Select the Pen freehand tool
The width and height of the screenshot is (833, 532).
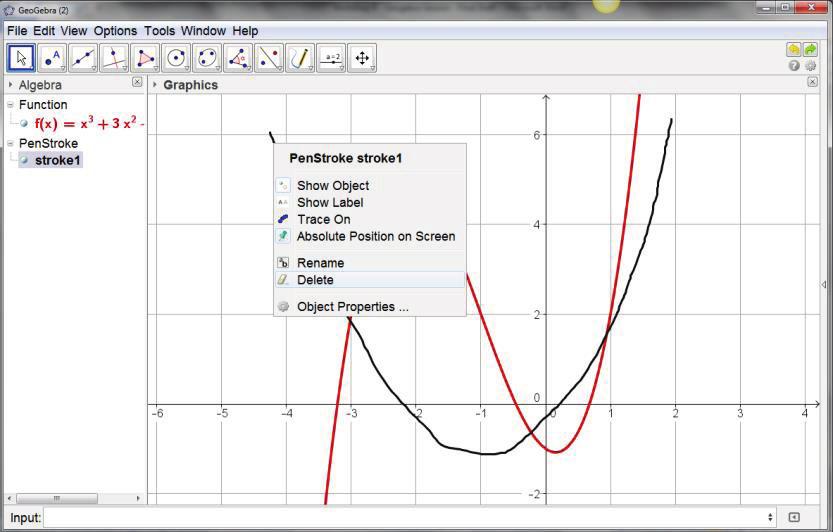(300, 58)
